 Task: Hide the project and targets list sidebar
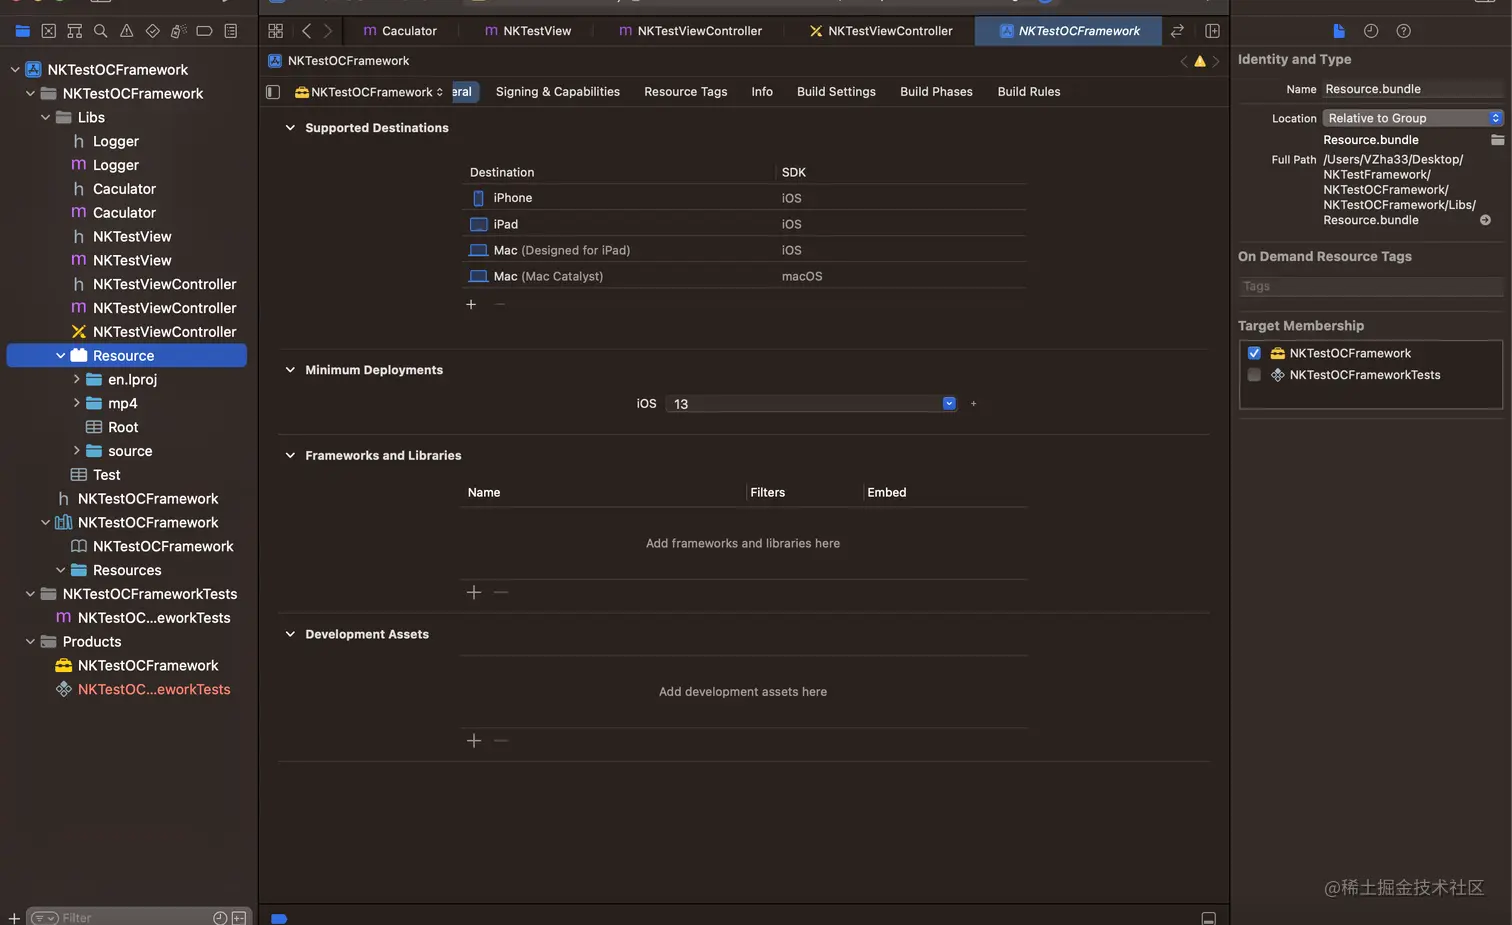click(x=272, y=92)
